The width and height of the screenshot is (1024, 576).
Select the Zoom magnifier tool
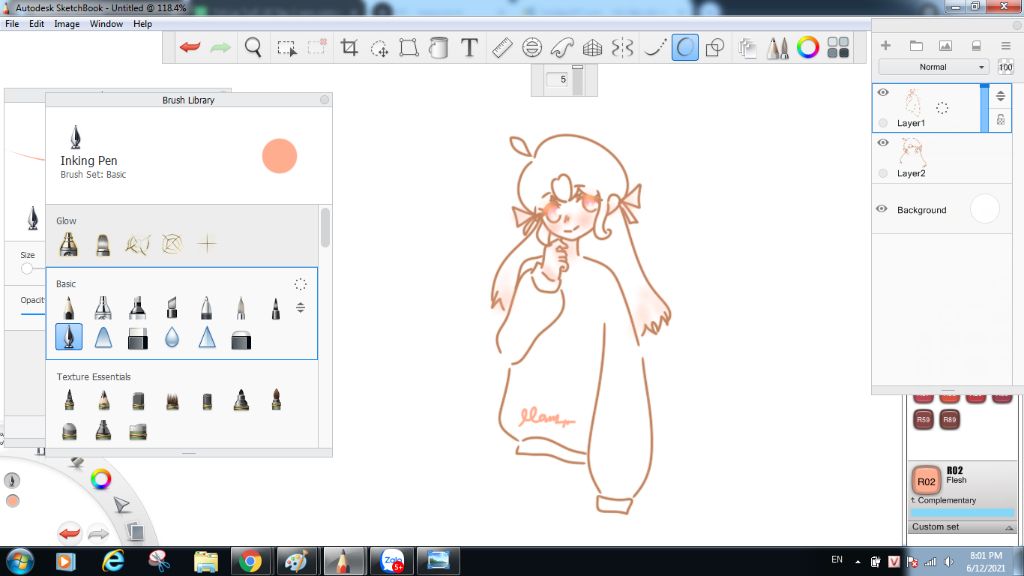point(253,47)
